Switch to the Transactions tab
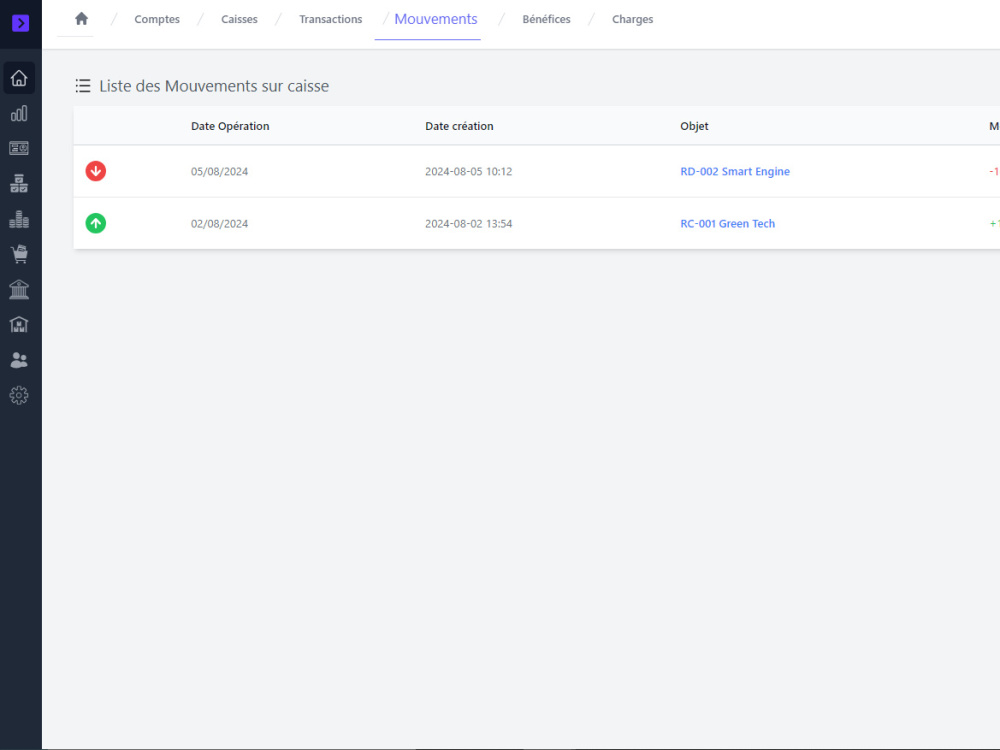 coord(330,19)
